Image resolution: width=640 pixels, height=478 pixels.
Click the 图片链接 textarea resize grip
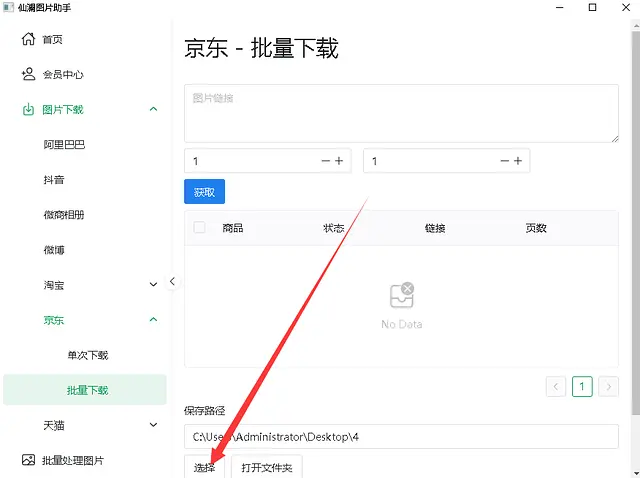pos(615,139)
